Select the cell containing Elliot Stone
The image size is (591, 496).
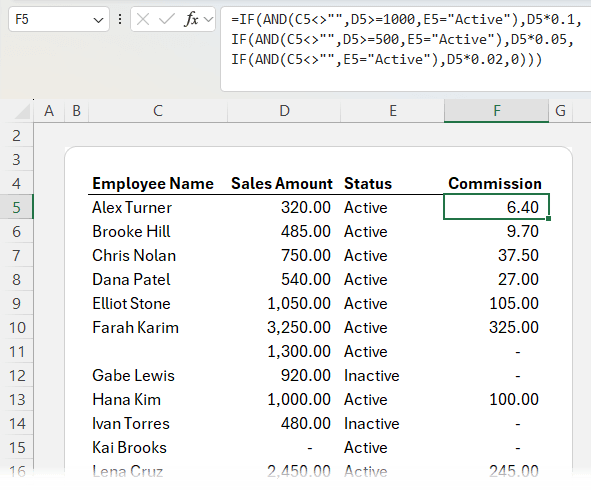coord(158,303)
